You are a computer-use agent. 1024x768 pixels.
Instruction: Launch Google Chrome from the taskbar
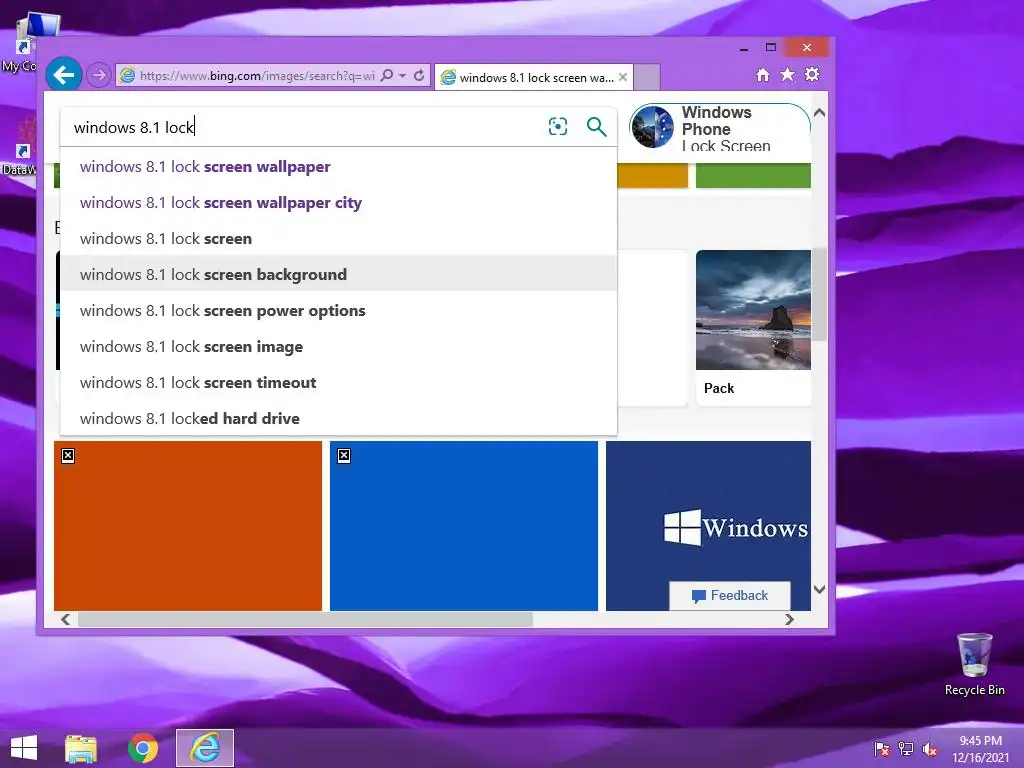(x=143, y=748)
